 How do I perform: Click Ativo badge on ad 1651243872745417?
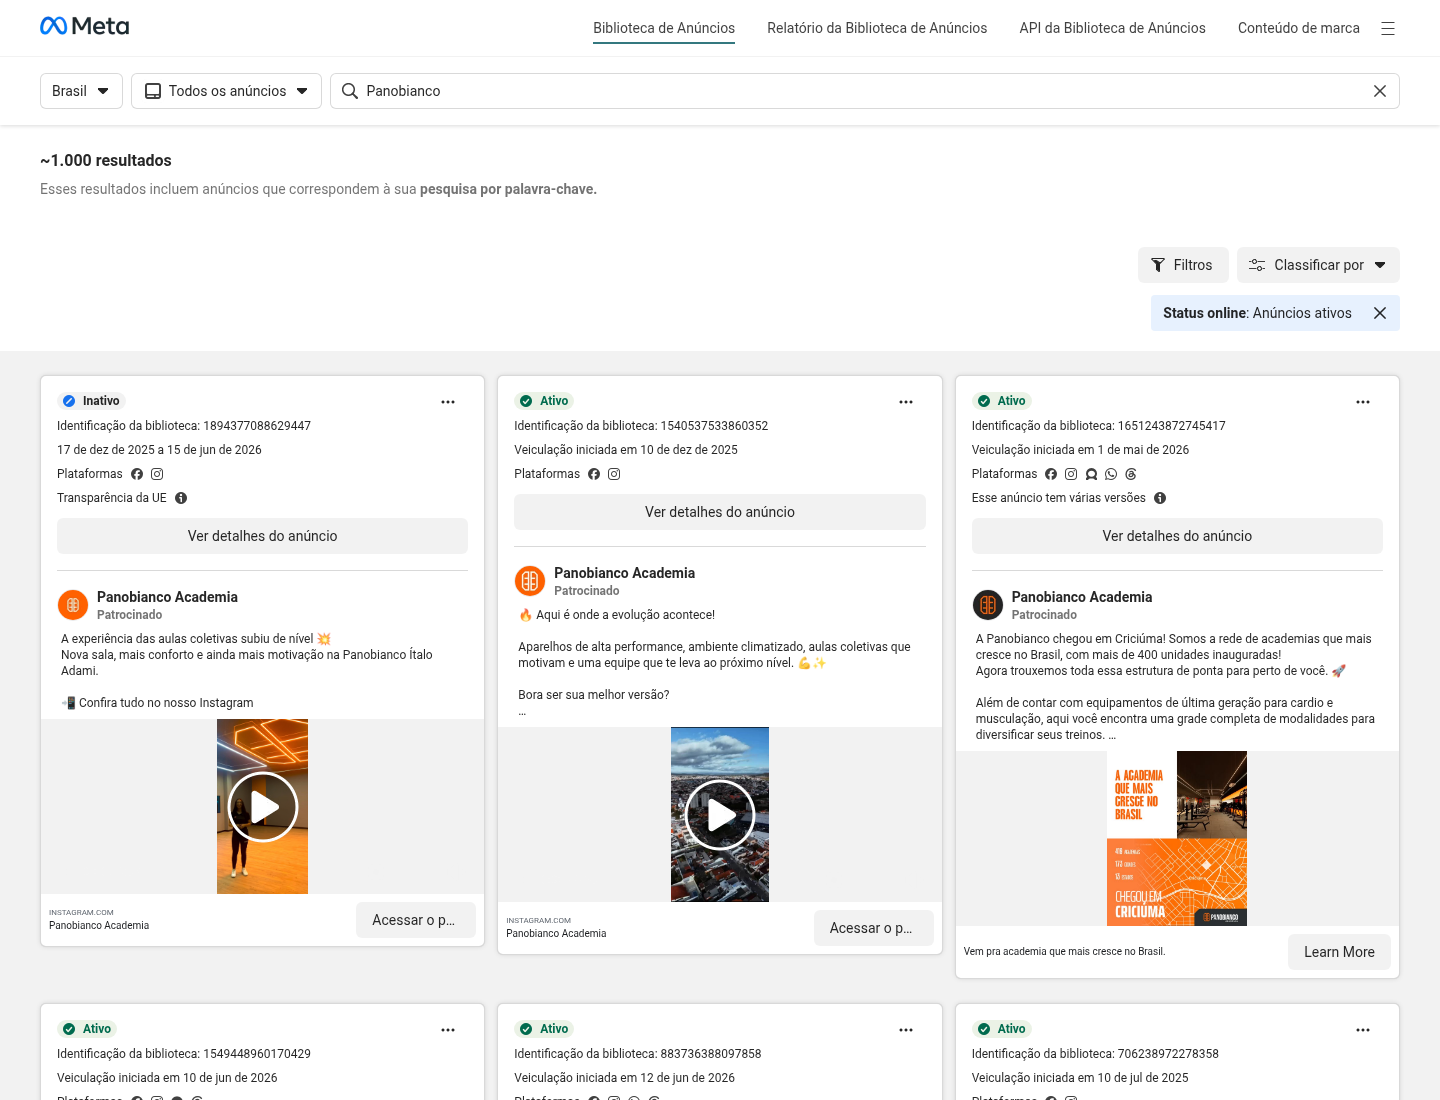(1001, 401)
